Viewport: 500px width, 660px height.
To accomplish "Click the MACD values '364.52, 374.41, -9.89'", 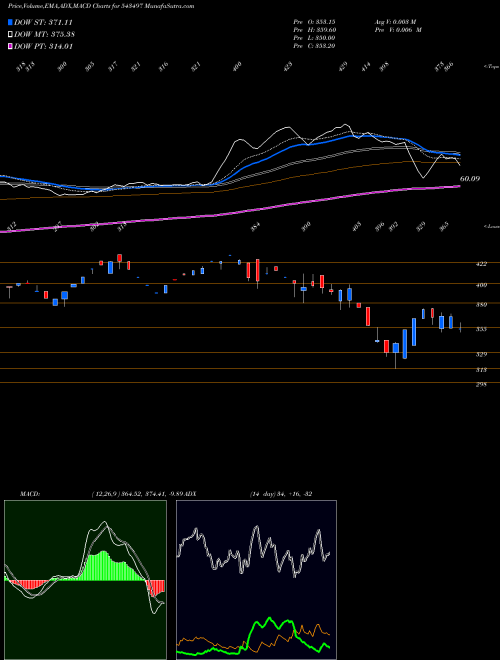I will click(x=154, y=493).
